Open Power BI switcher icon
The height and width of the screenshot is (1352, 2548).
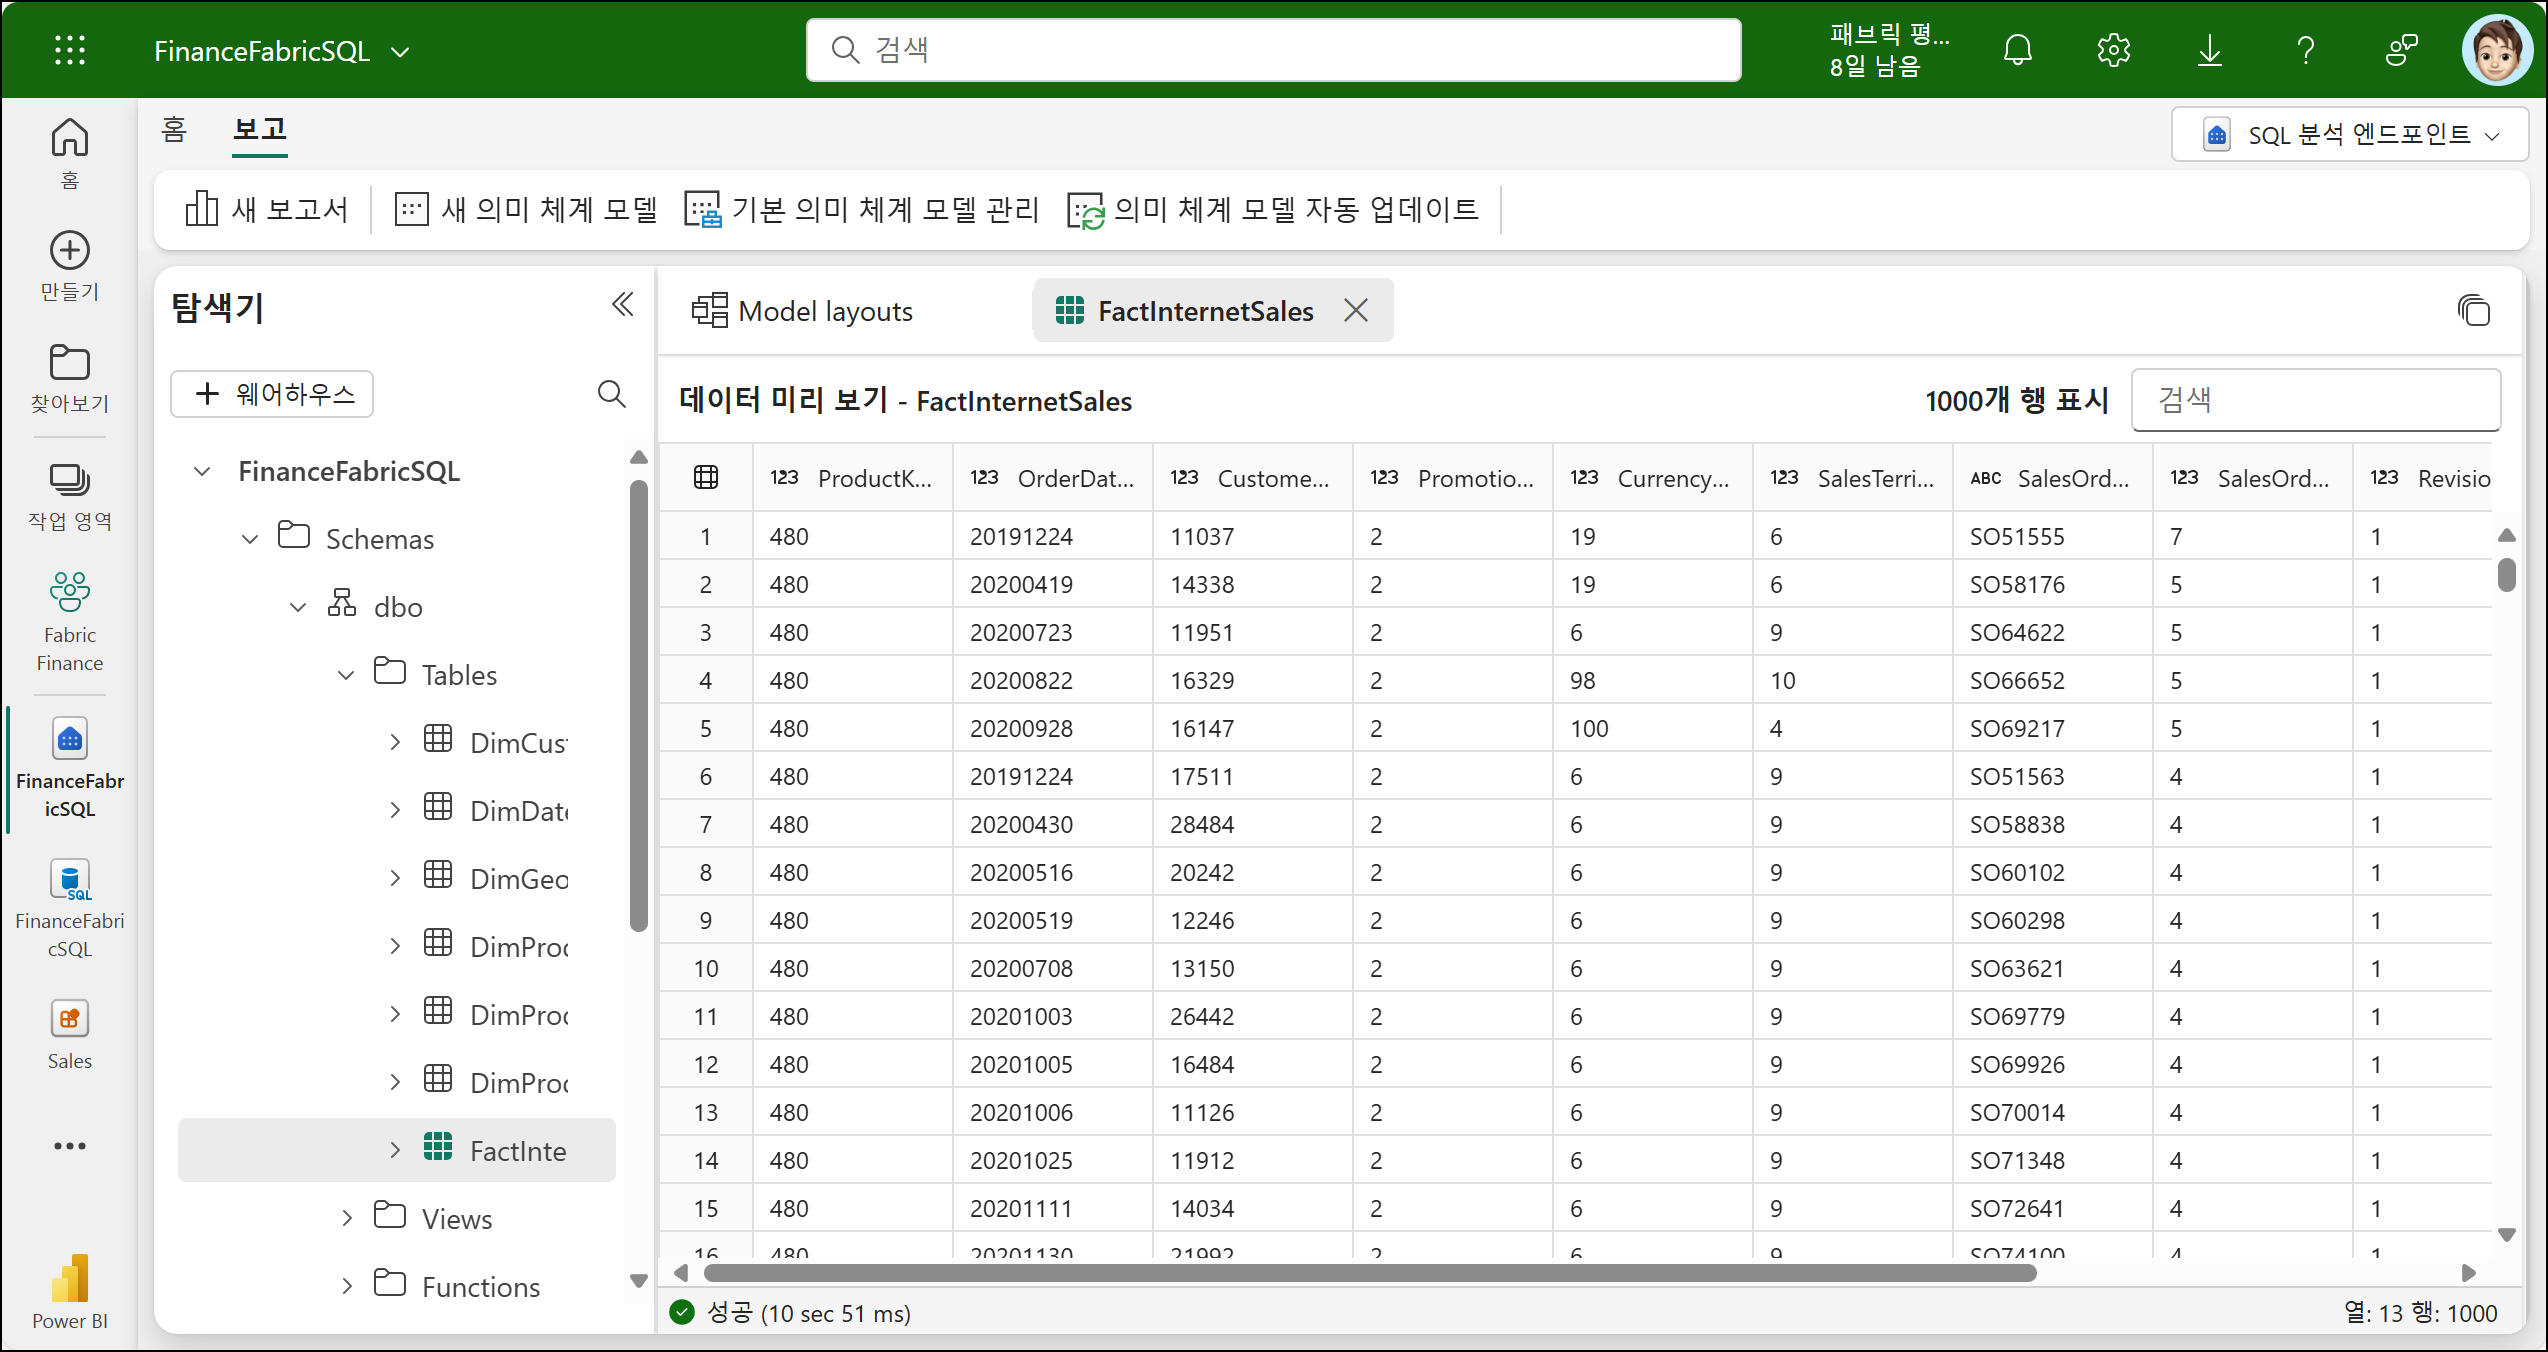(70, 1291)
